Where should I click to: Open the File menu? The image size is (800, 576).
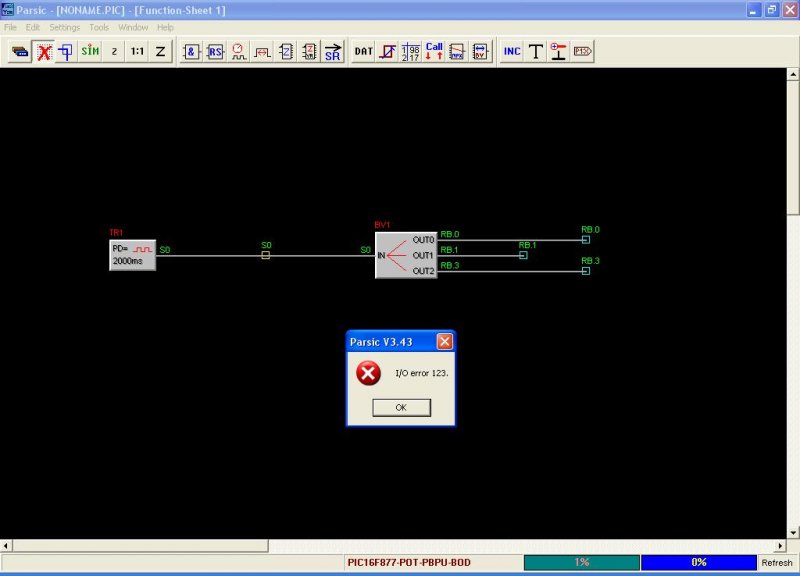(x=10, y=27)
